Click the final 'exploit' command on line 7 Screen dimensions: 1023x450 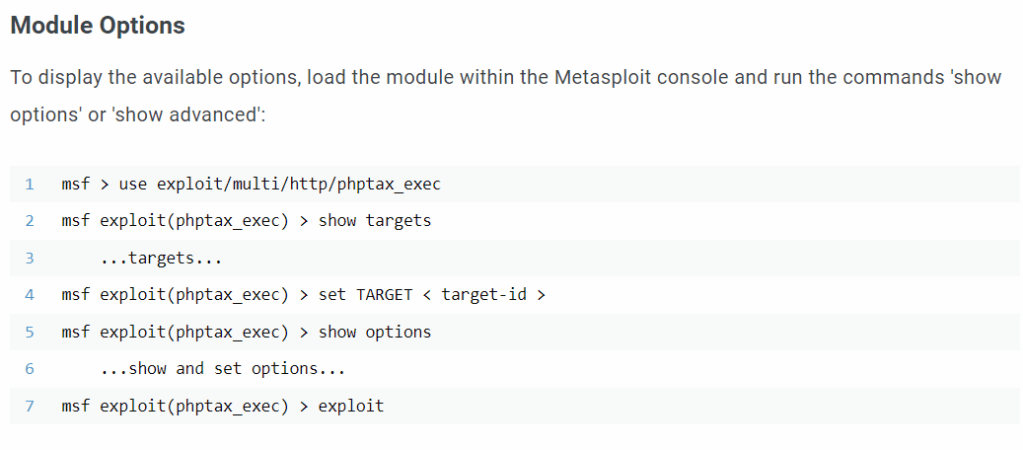[351, 406]
